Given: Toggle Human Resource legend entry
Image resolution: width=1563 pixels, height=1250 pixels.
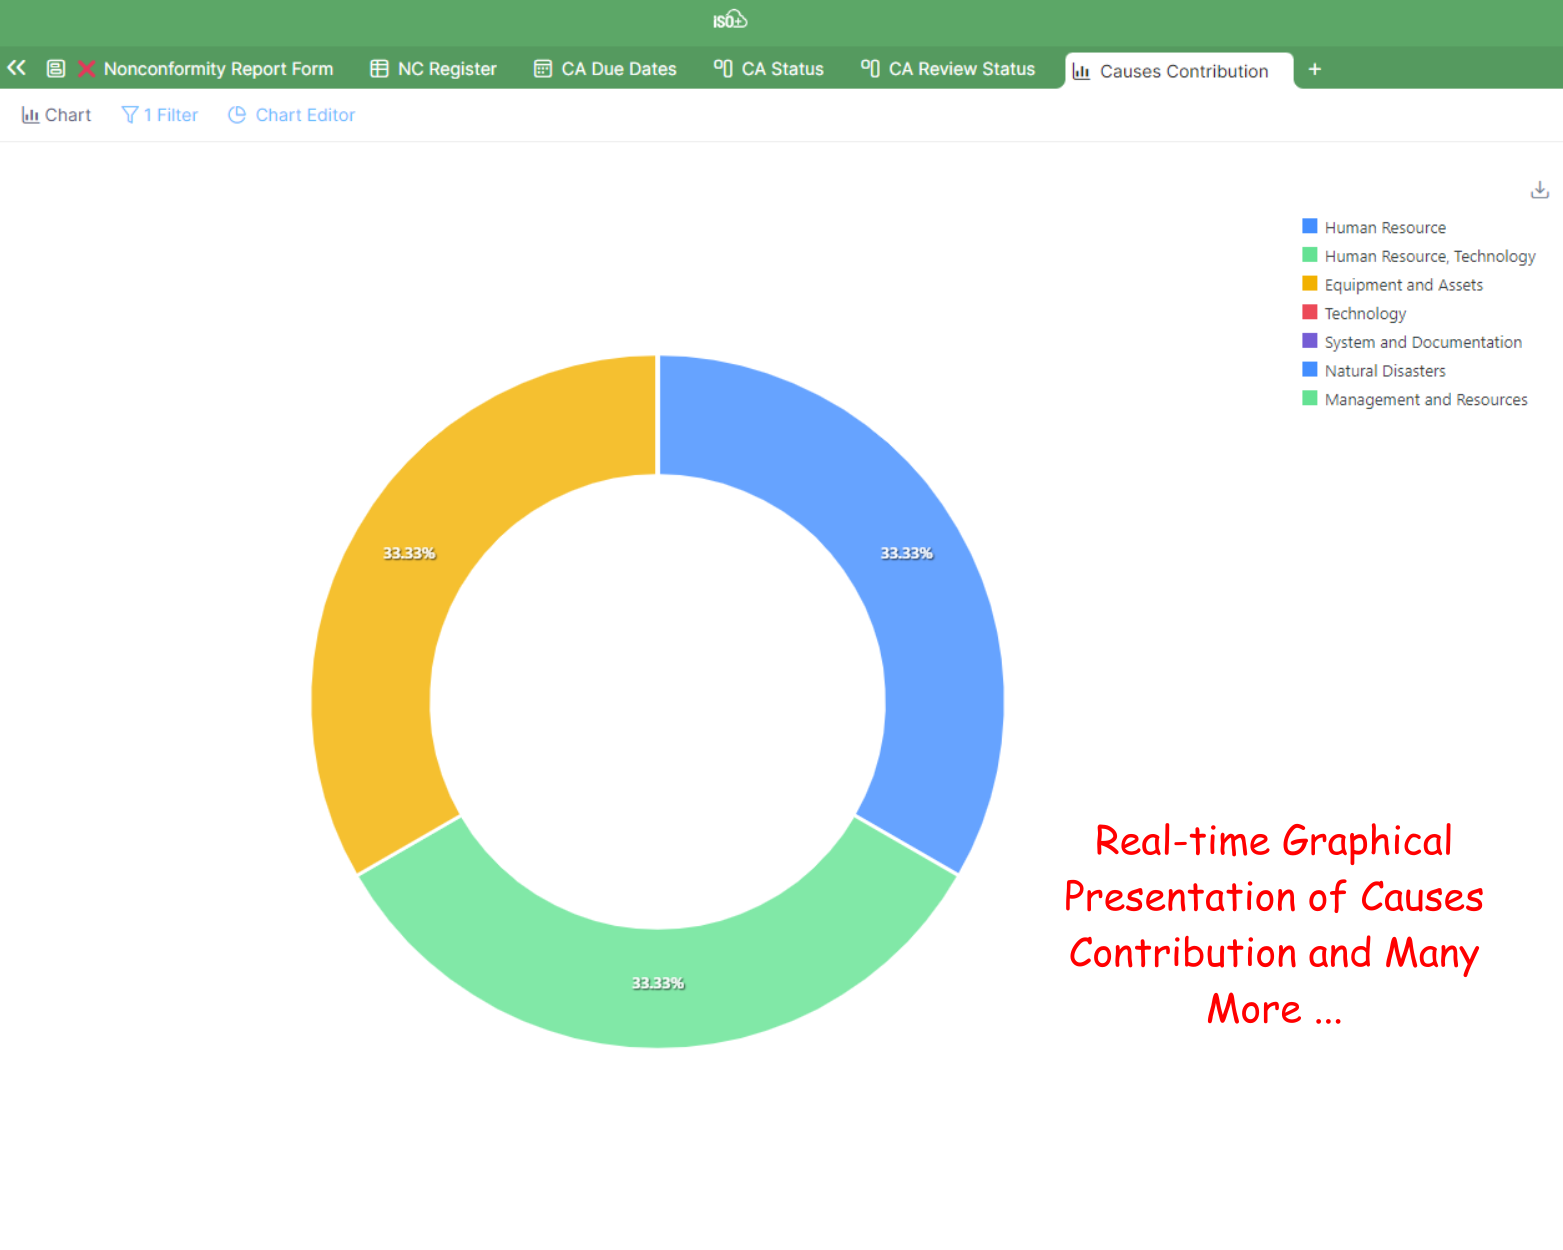Looking at the screenshot, I should click(1384, 228).
